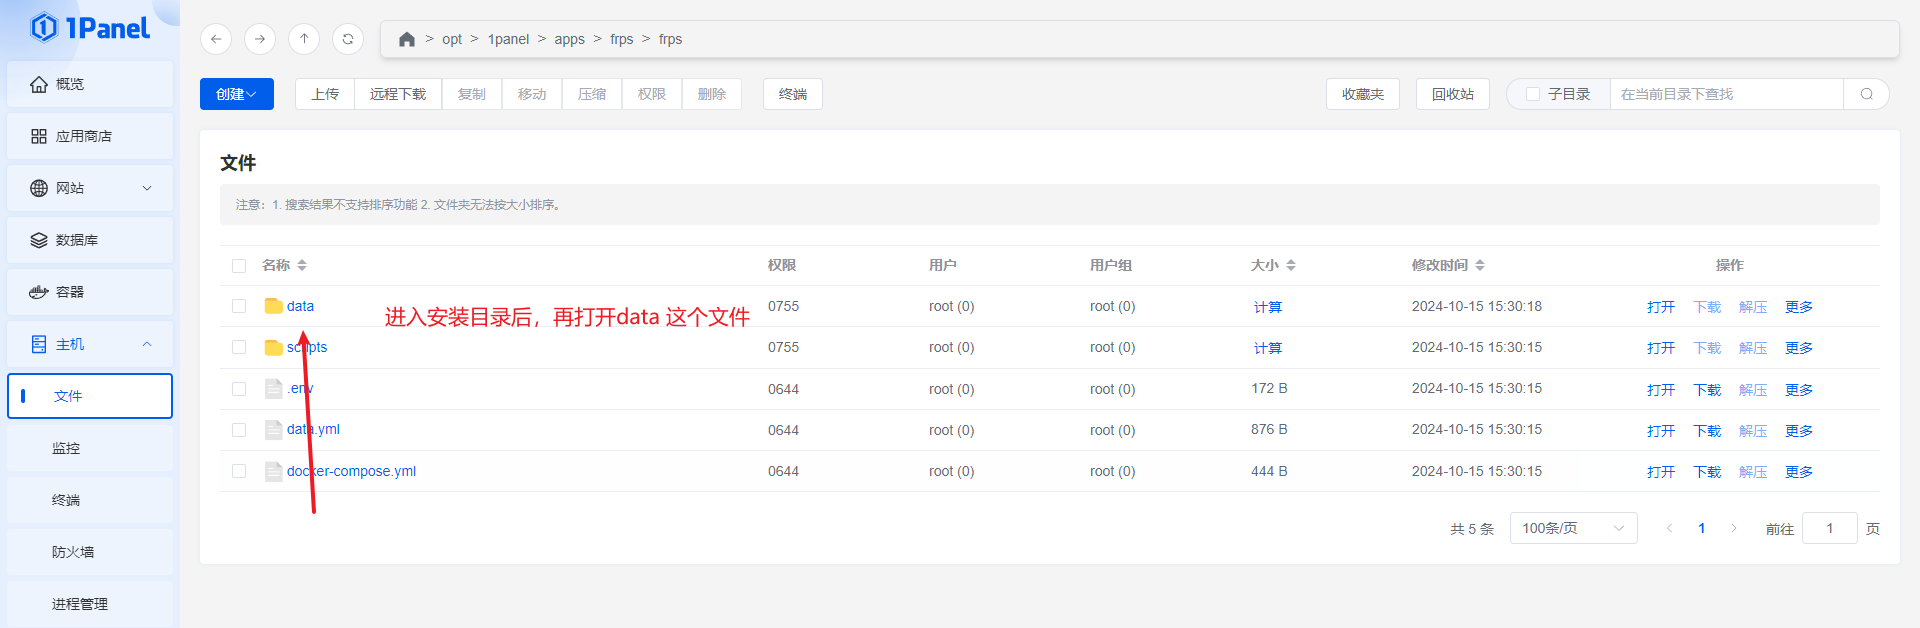Check the data folder row checkbox
Viewport: 1920px width, 628px height.
239,306
